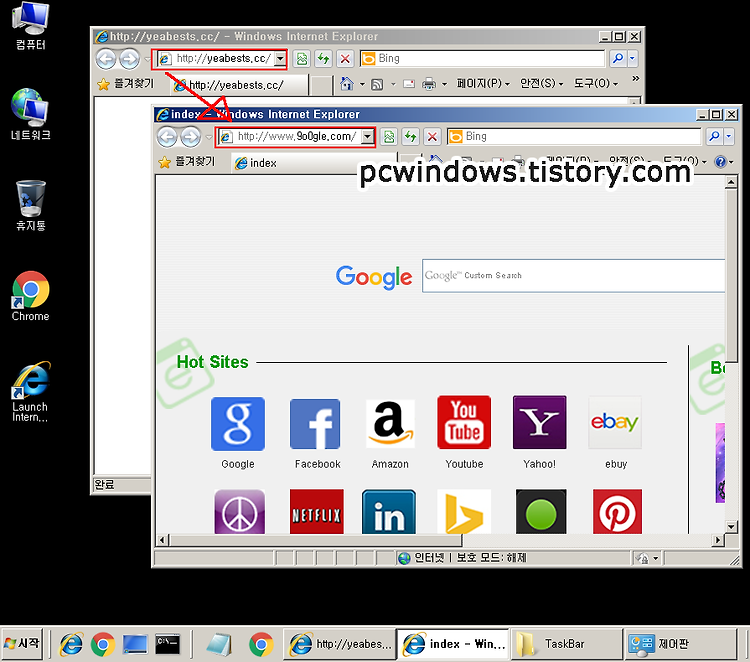Click Home icon in yeabests.cc toolbar
The width and height of the screenshot is (750, 662).
coord(347,84)
